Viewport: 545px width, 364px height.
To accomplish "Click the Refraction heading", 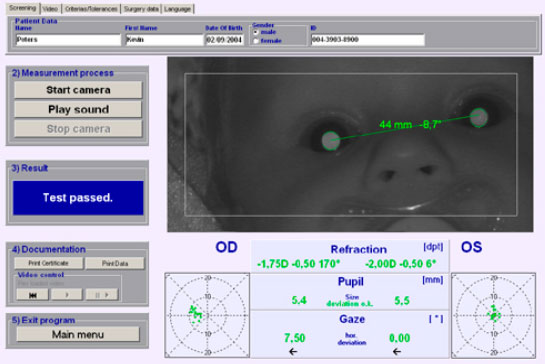I will 358,249.
